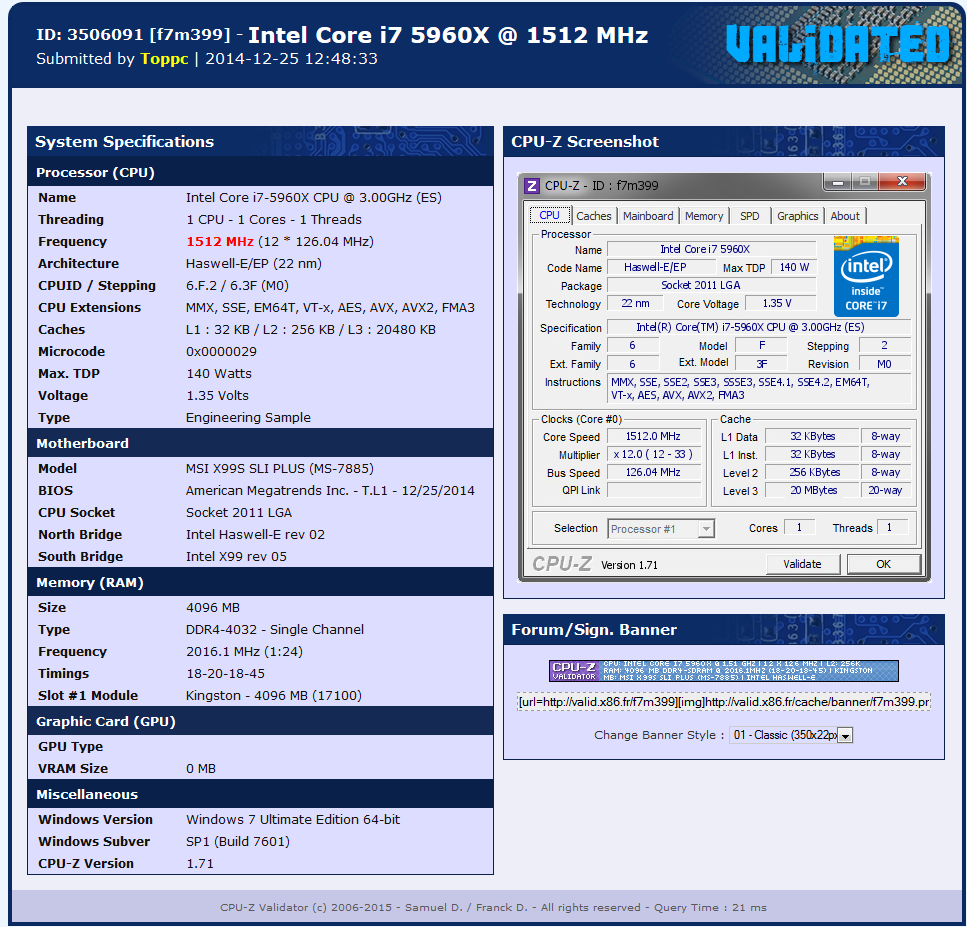Go to the SPD tab
The image size is (967, 927).
click(x=749, y=216)
